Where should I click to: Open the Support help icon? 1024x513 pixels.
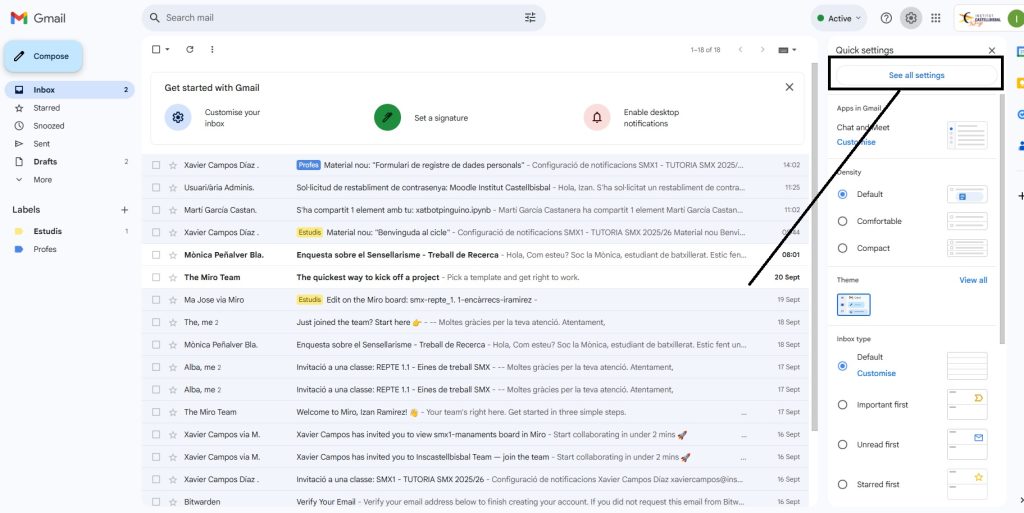click(x=886, y=18)
